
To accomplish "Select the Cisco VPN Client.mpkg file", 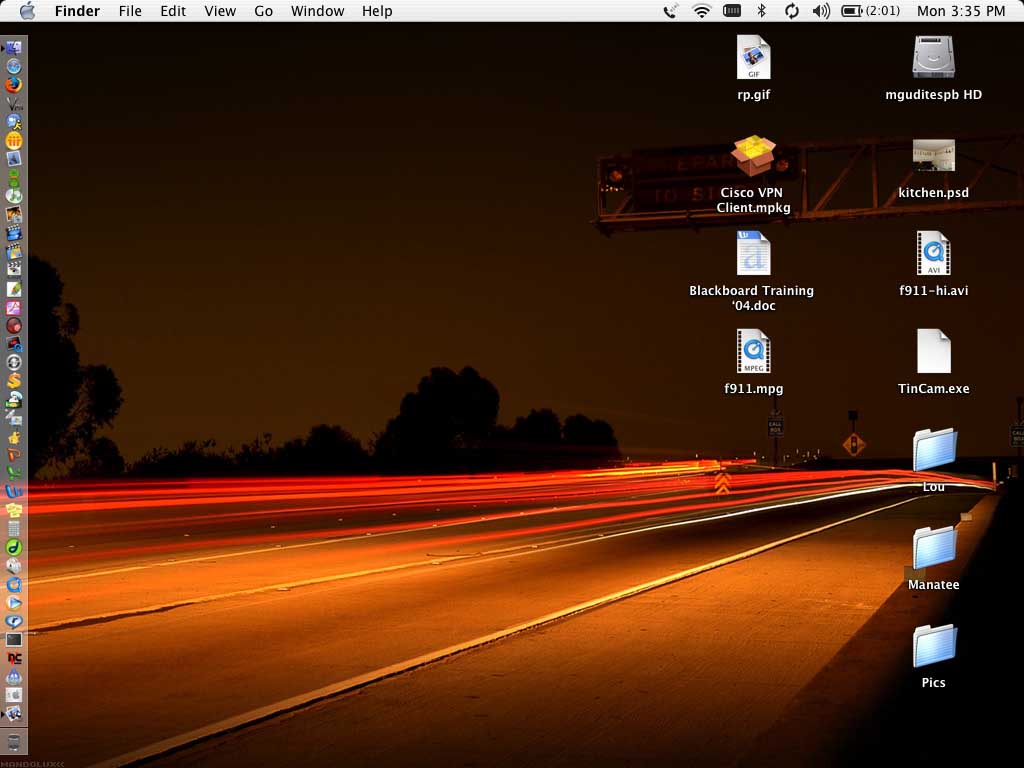I will tap(753, 156).
